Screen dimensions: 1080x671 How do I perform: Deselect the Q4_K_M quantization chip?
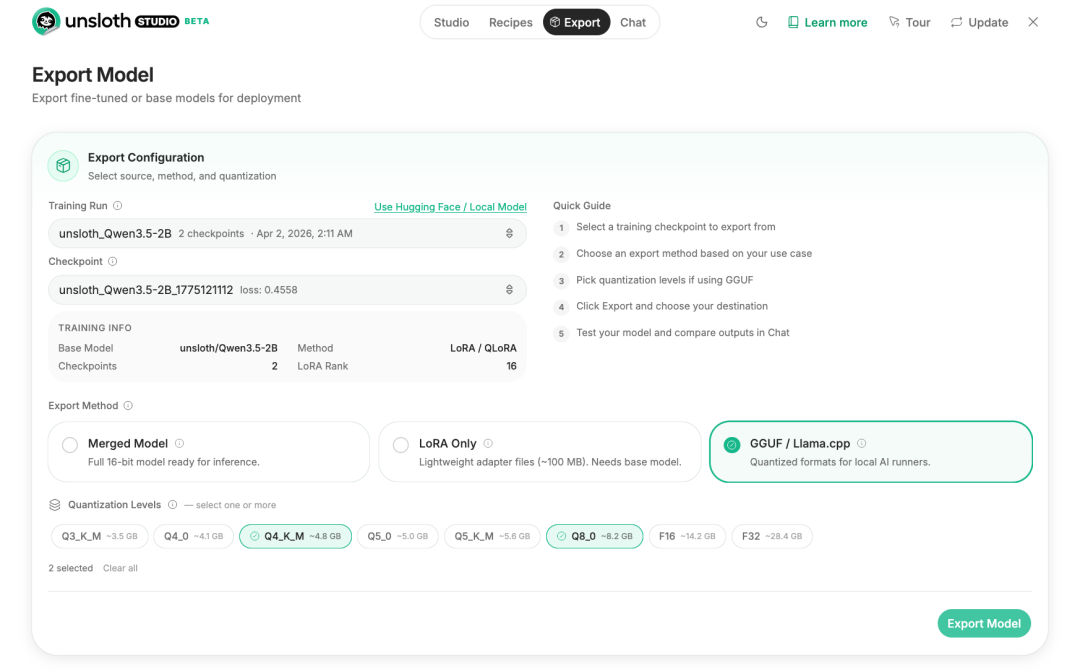coord(295,536)
